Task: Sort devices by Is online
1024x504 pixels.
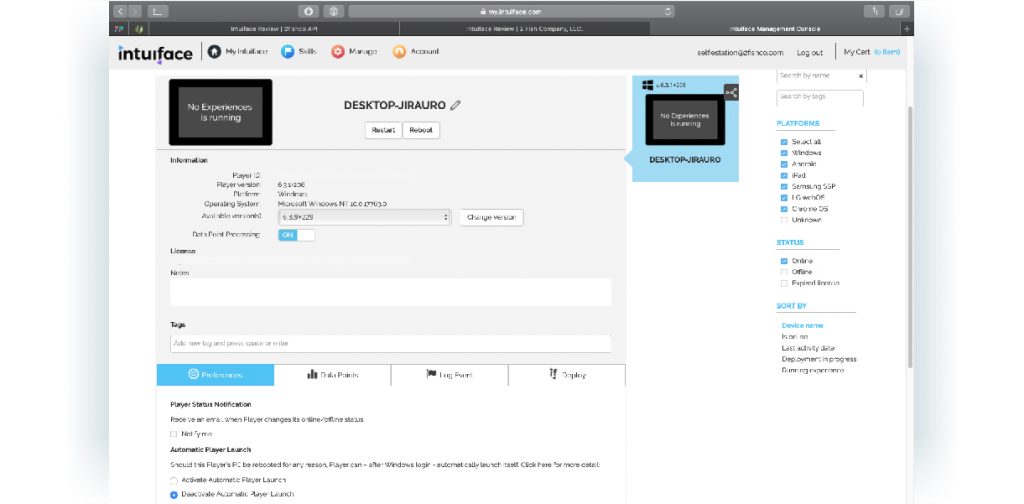Action: point(795,337)
